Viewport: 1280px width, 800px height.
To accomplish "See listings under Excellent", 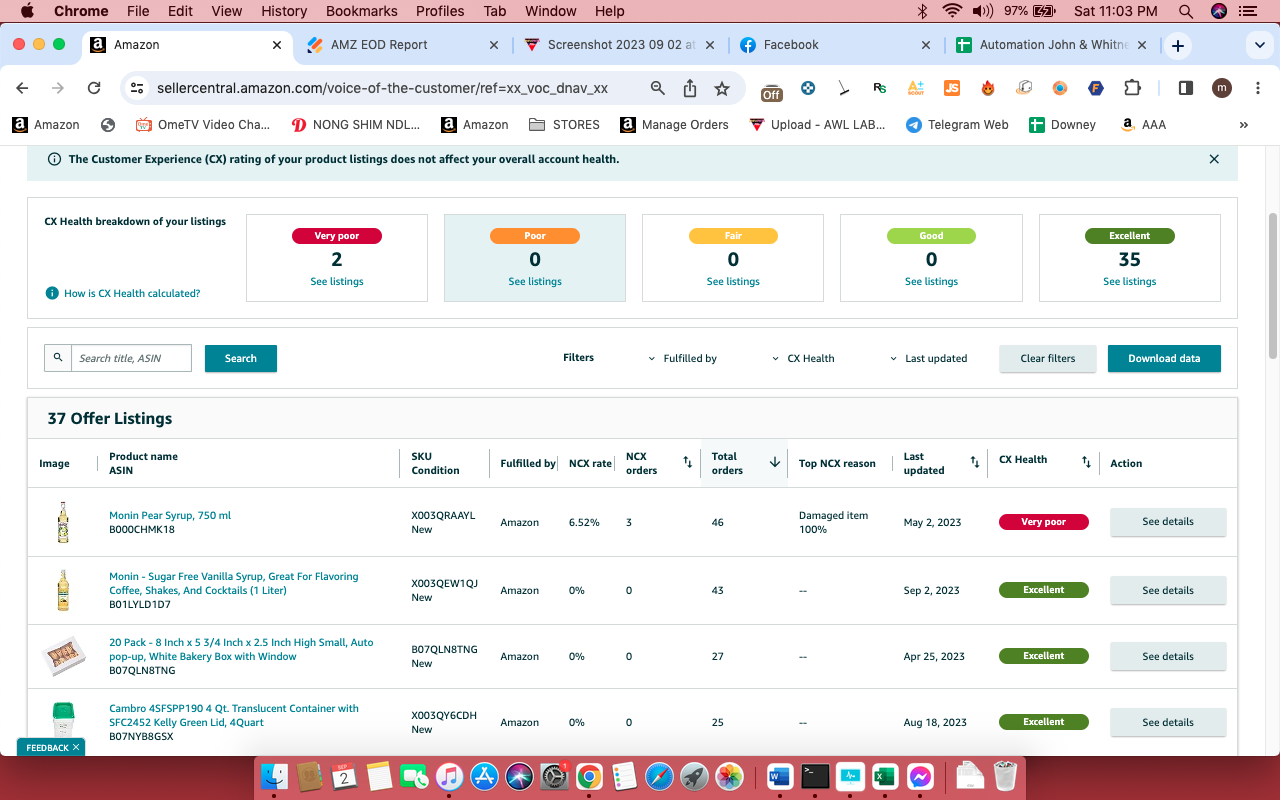I will [x=1130, y=282].
